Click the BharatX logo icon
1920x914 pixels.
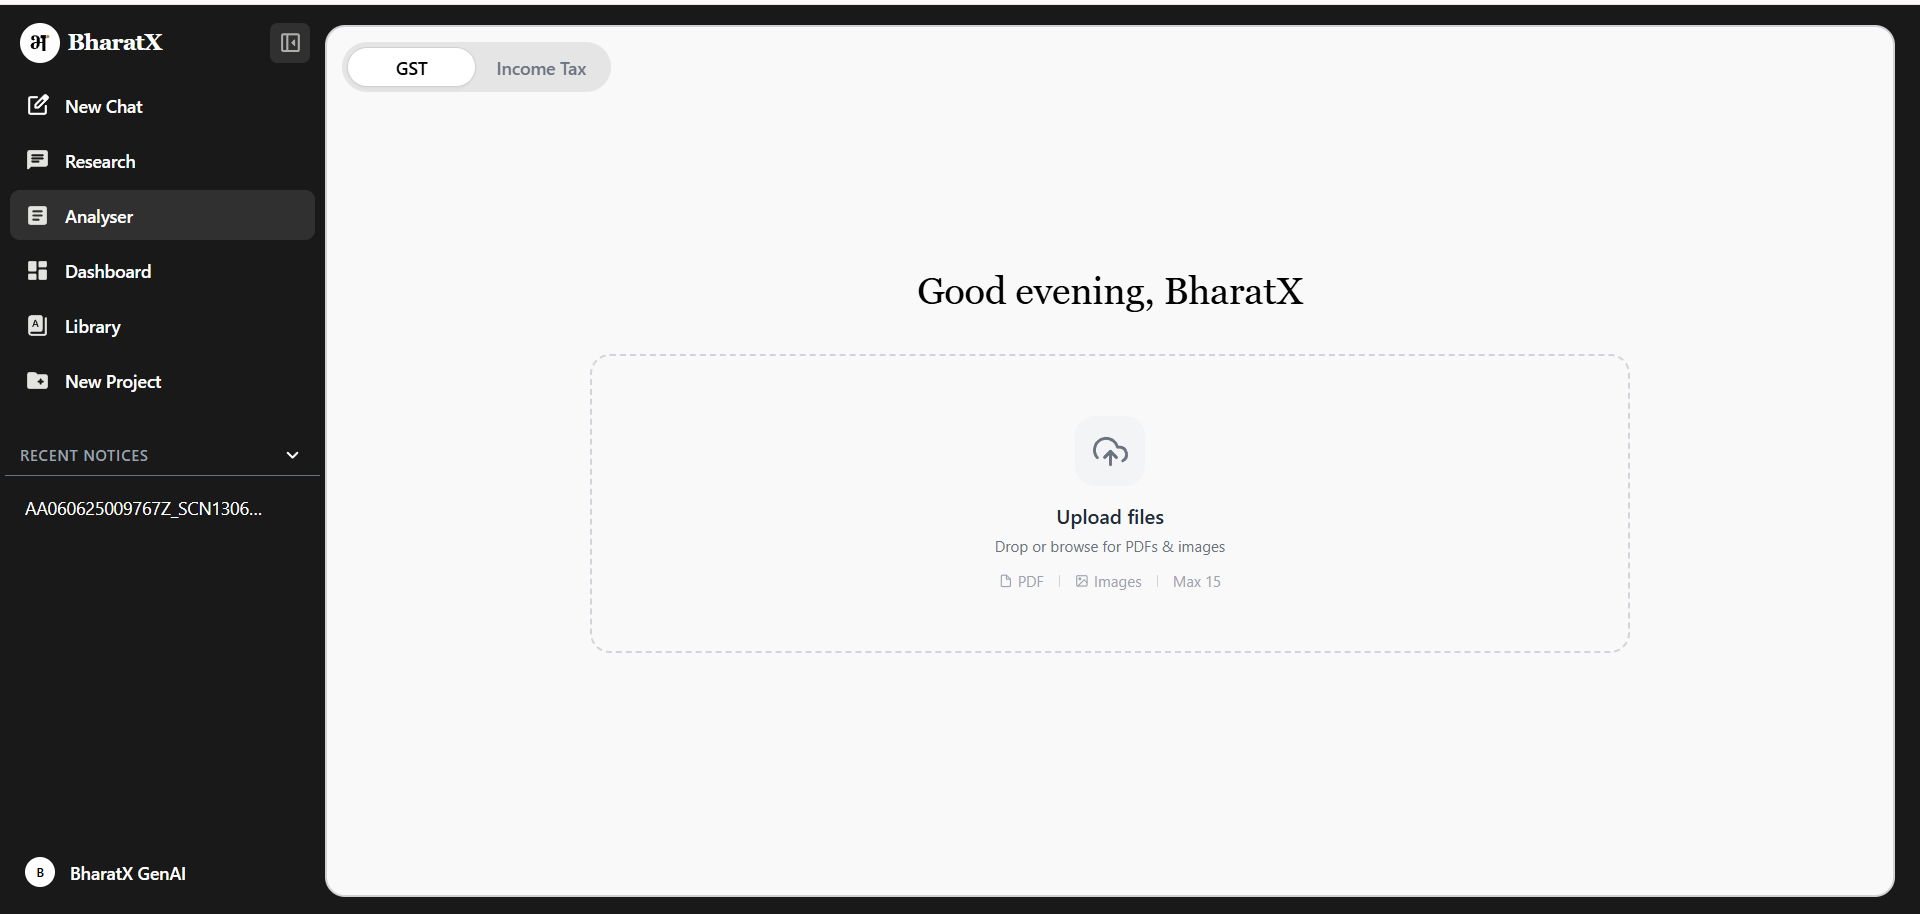40,43
